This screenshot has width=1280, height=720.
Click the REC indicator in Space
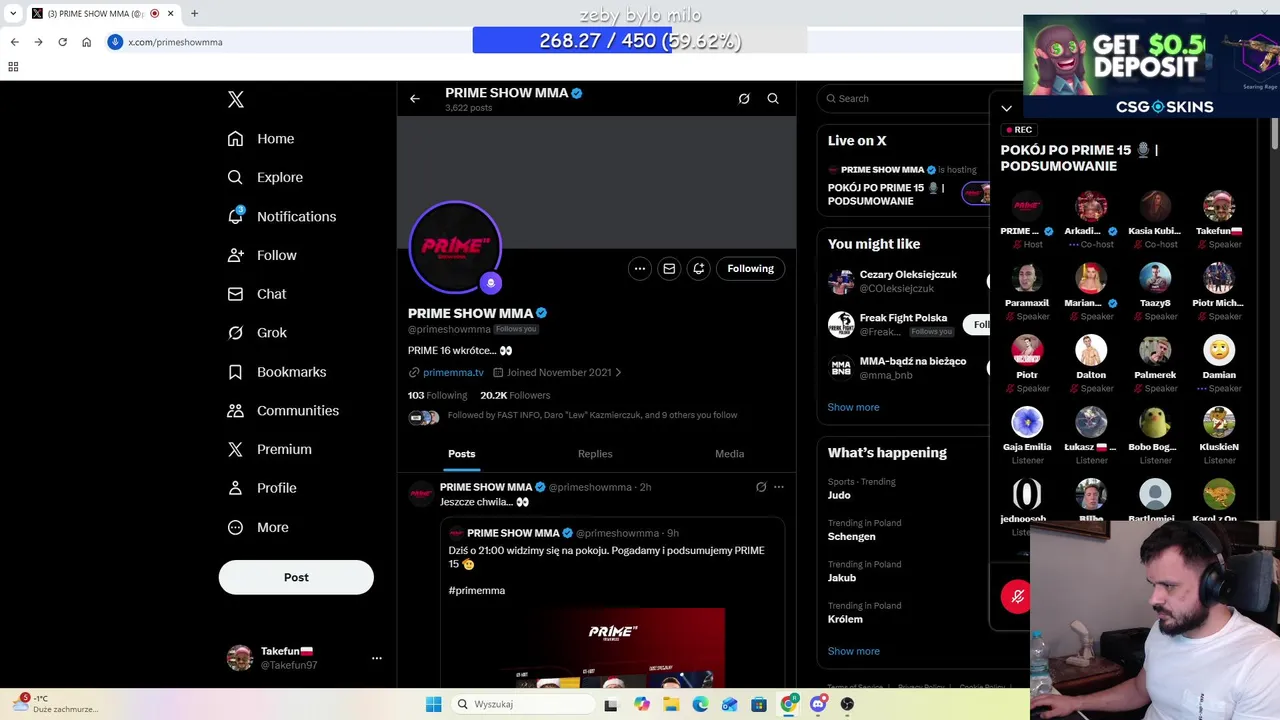[1019, 130]
